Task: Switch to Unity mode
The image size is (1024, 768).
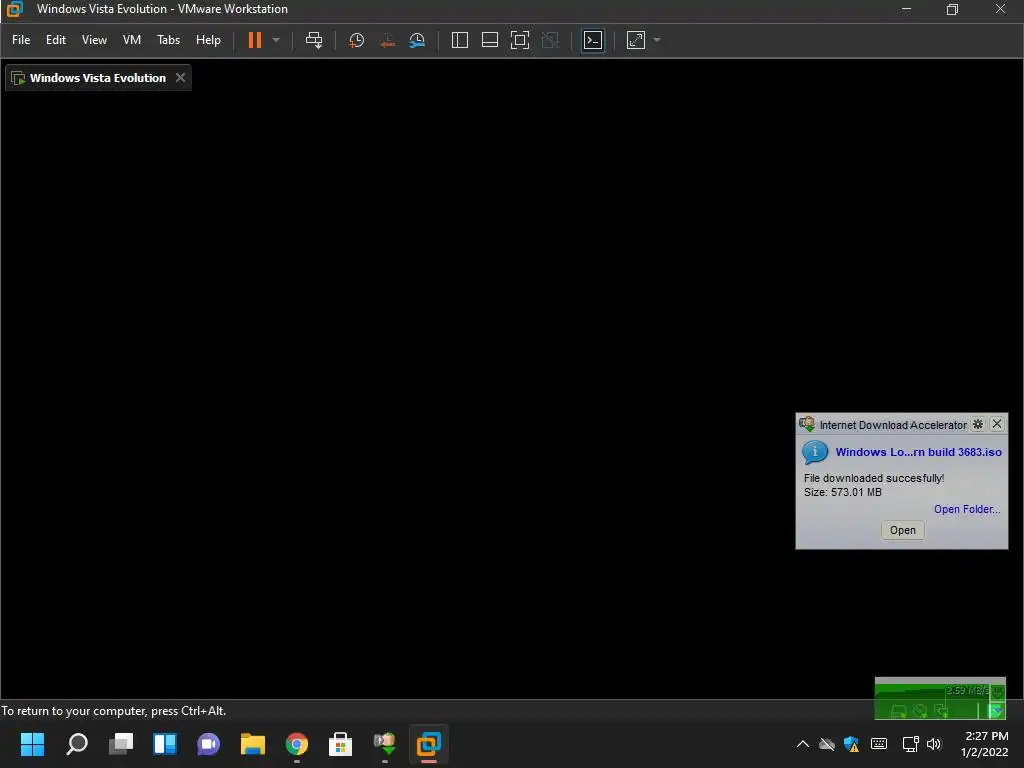Action: pos(551,40)
